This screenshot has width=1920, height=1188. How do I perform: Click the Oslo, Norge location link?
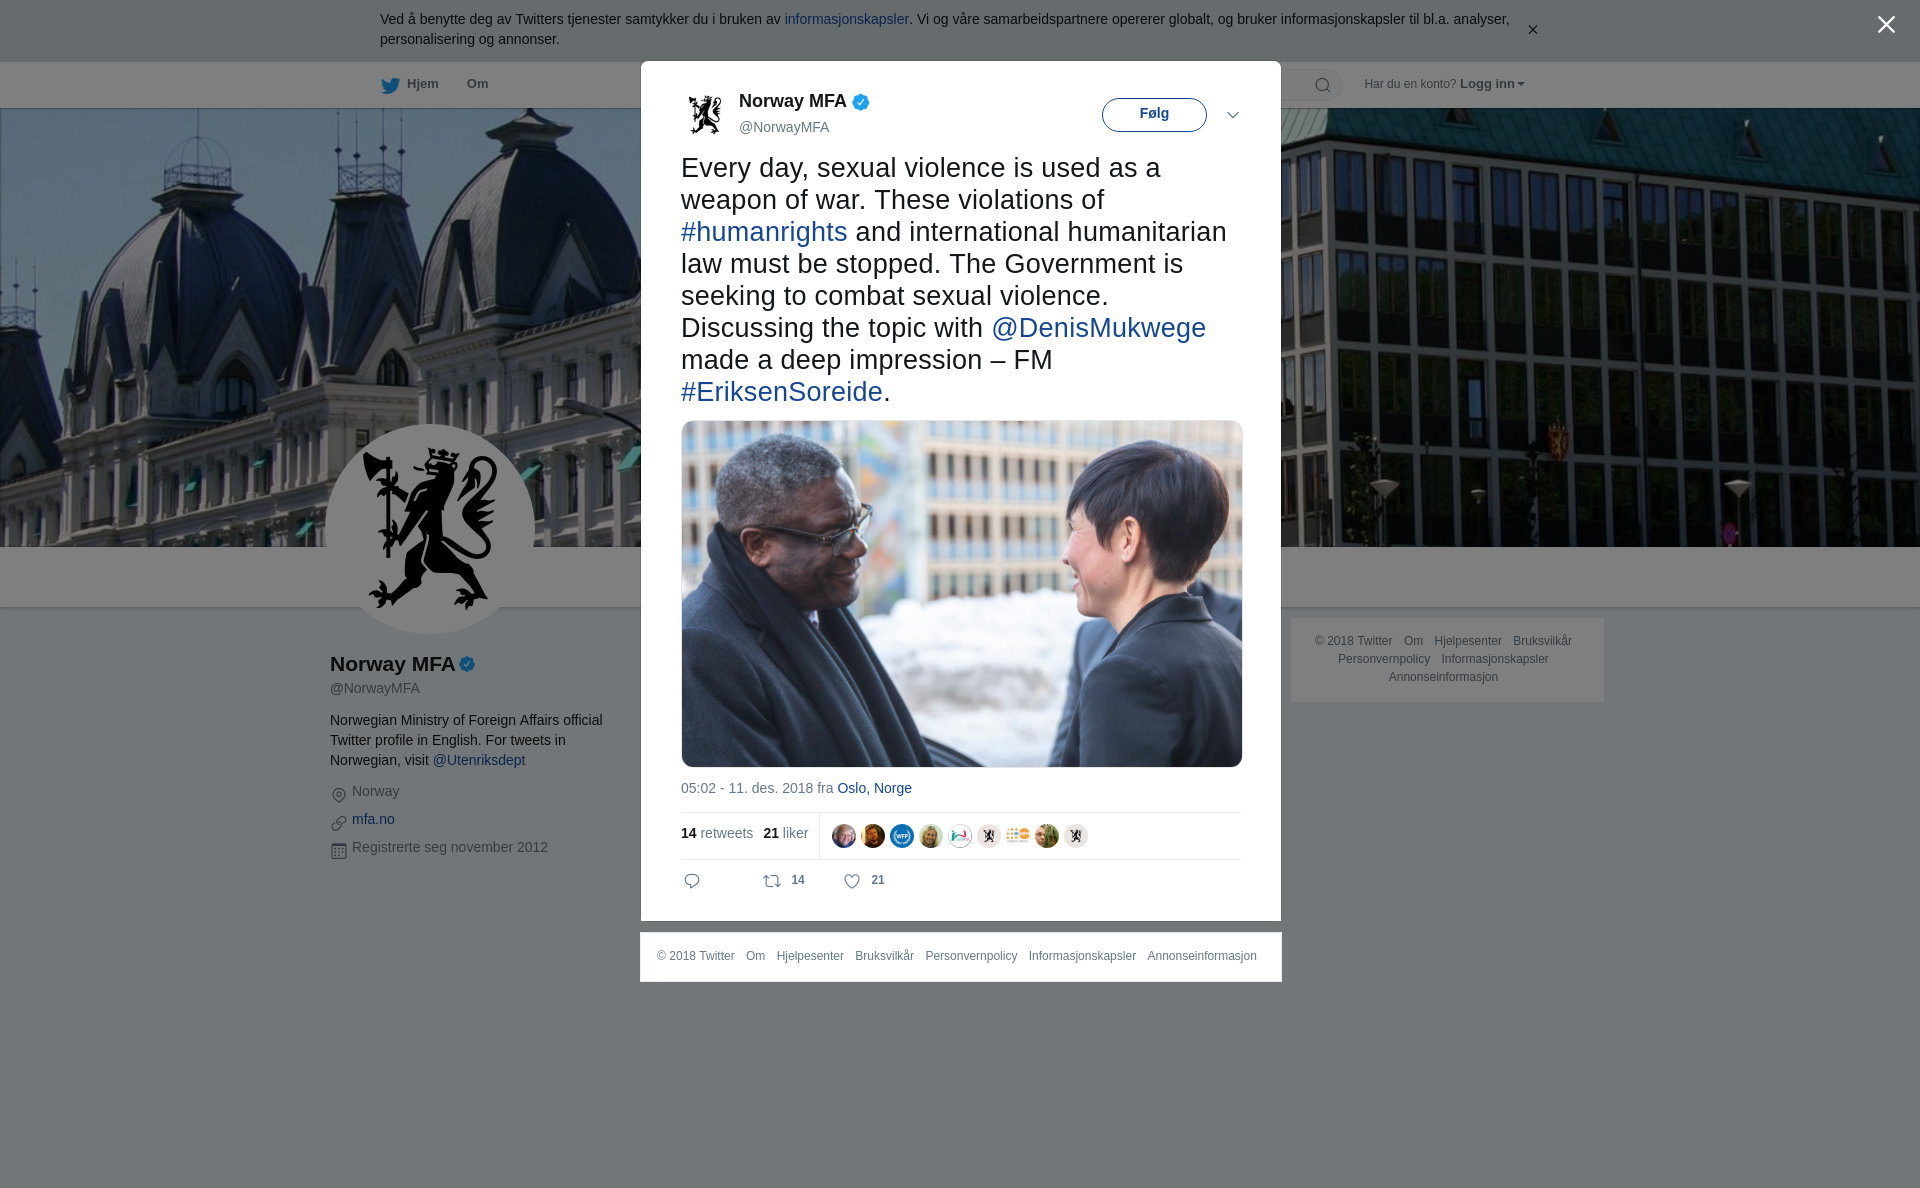pos(874,788)
